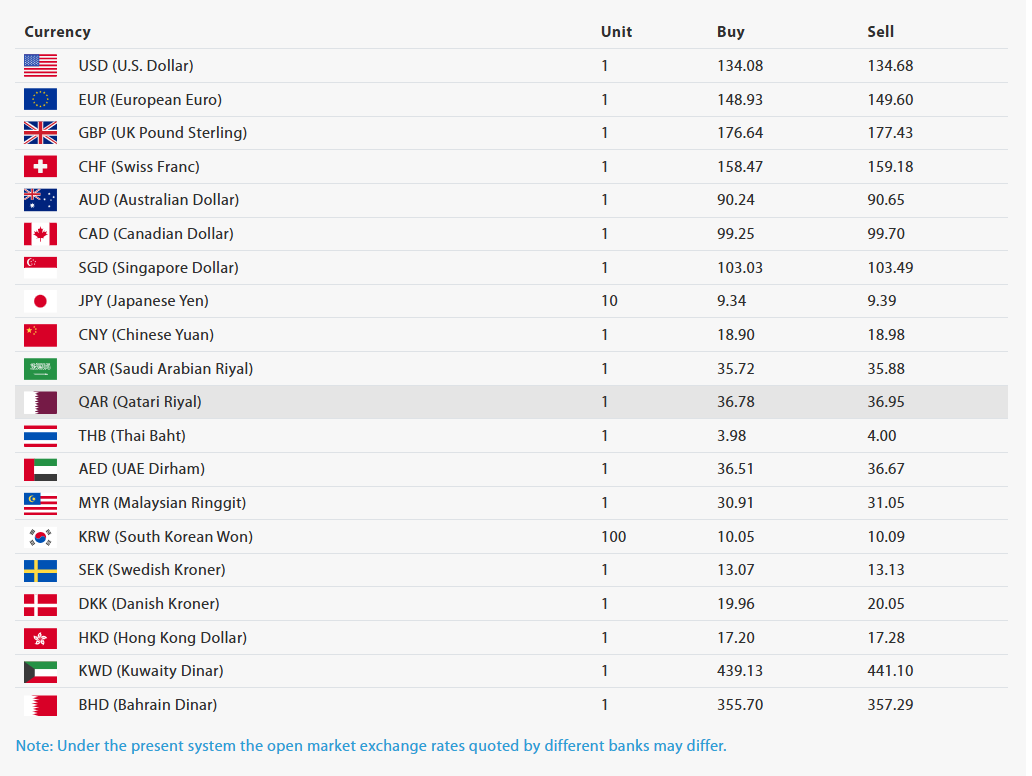Click QAR buy rate 36.78
1032x776 pixels.
pos(736,402)
